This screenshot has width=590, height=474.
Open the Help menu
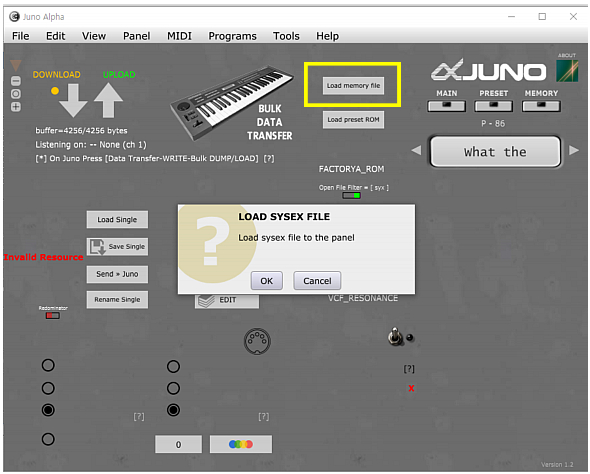pos(327,36)
